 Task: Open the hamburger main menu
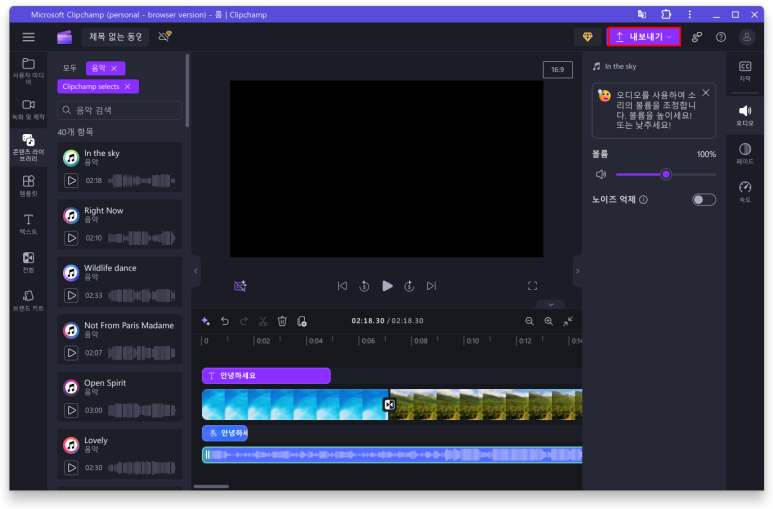[28, 37]
